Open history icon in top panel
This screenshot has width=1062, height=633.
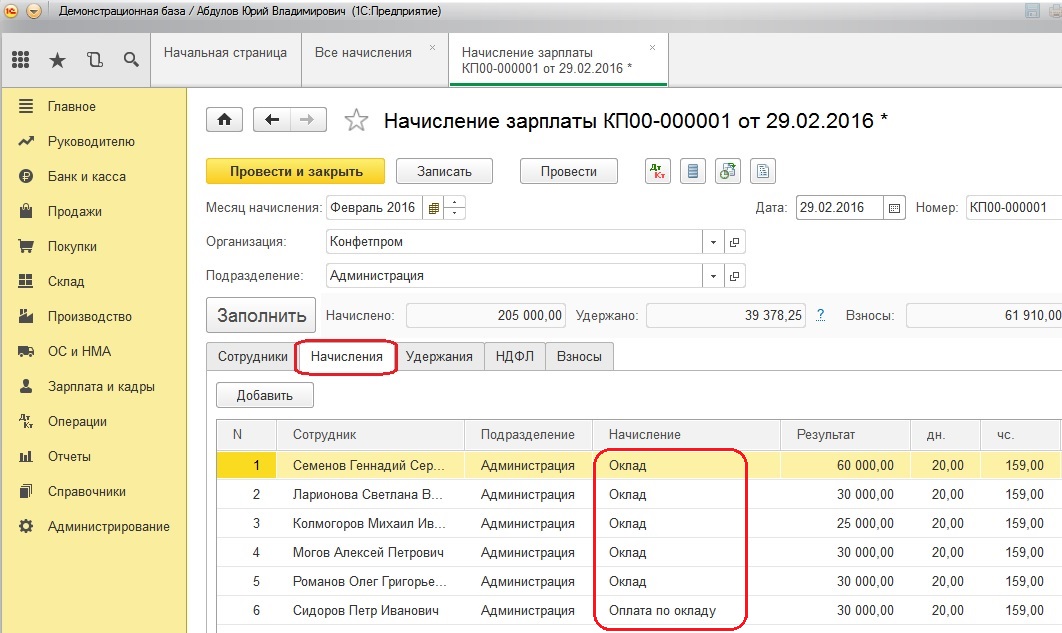[95, 60]
